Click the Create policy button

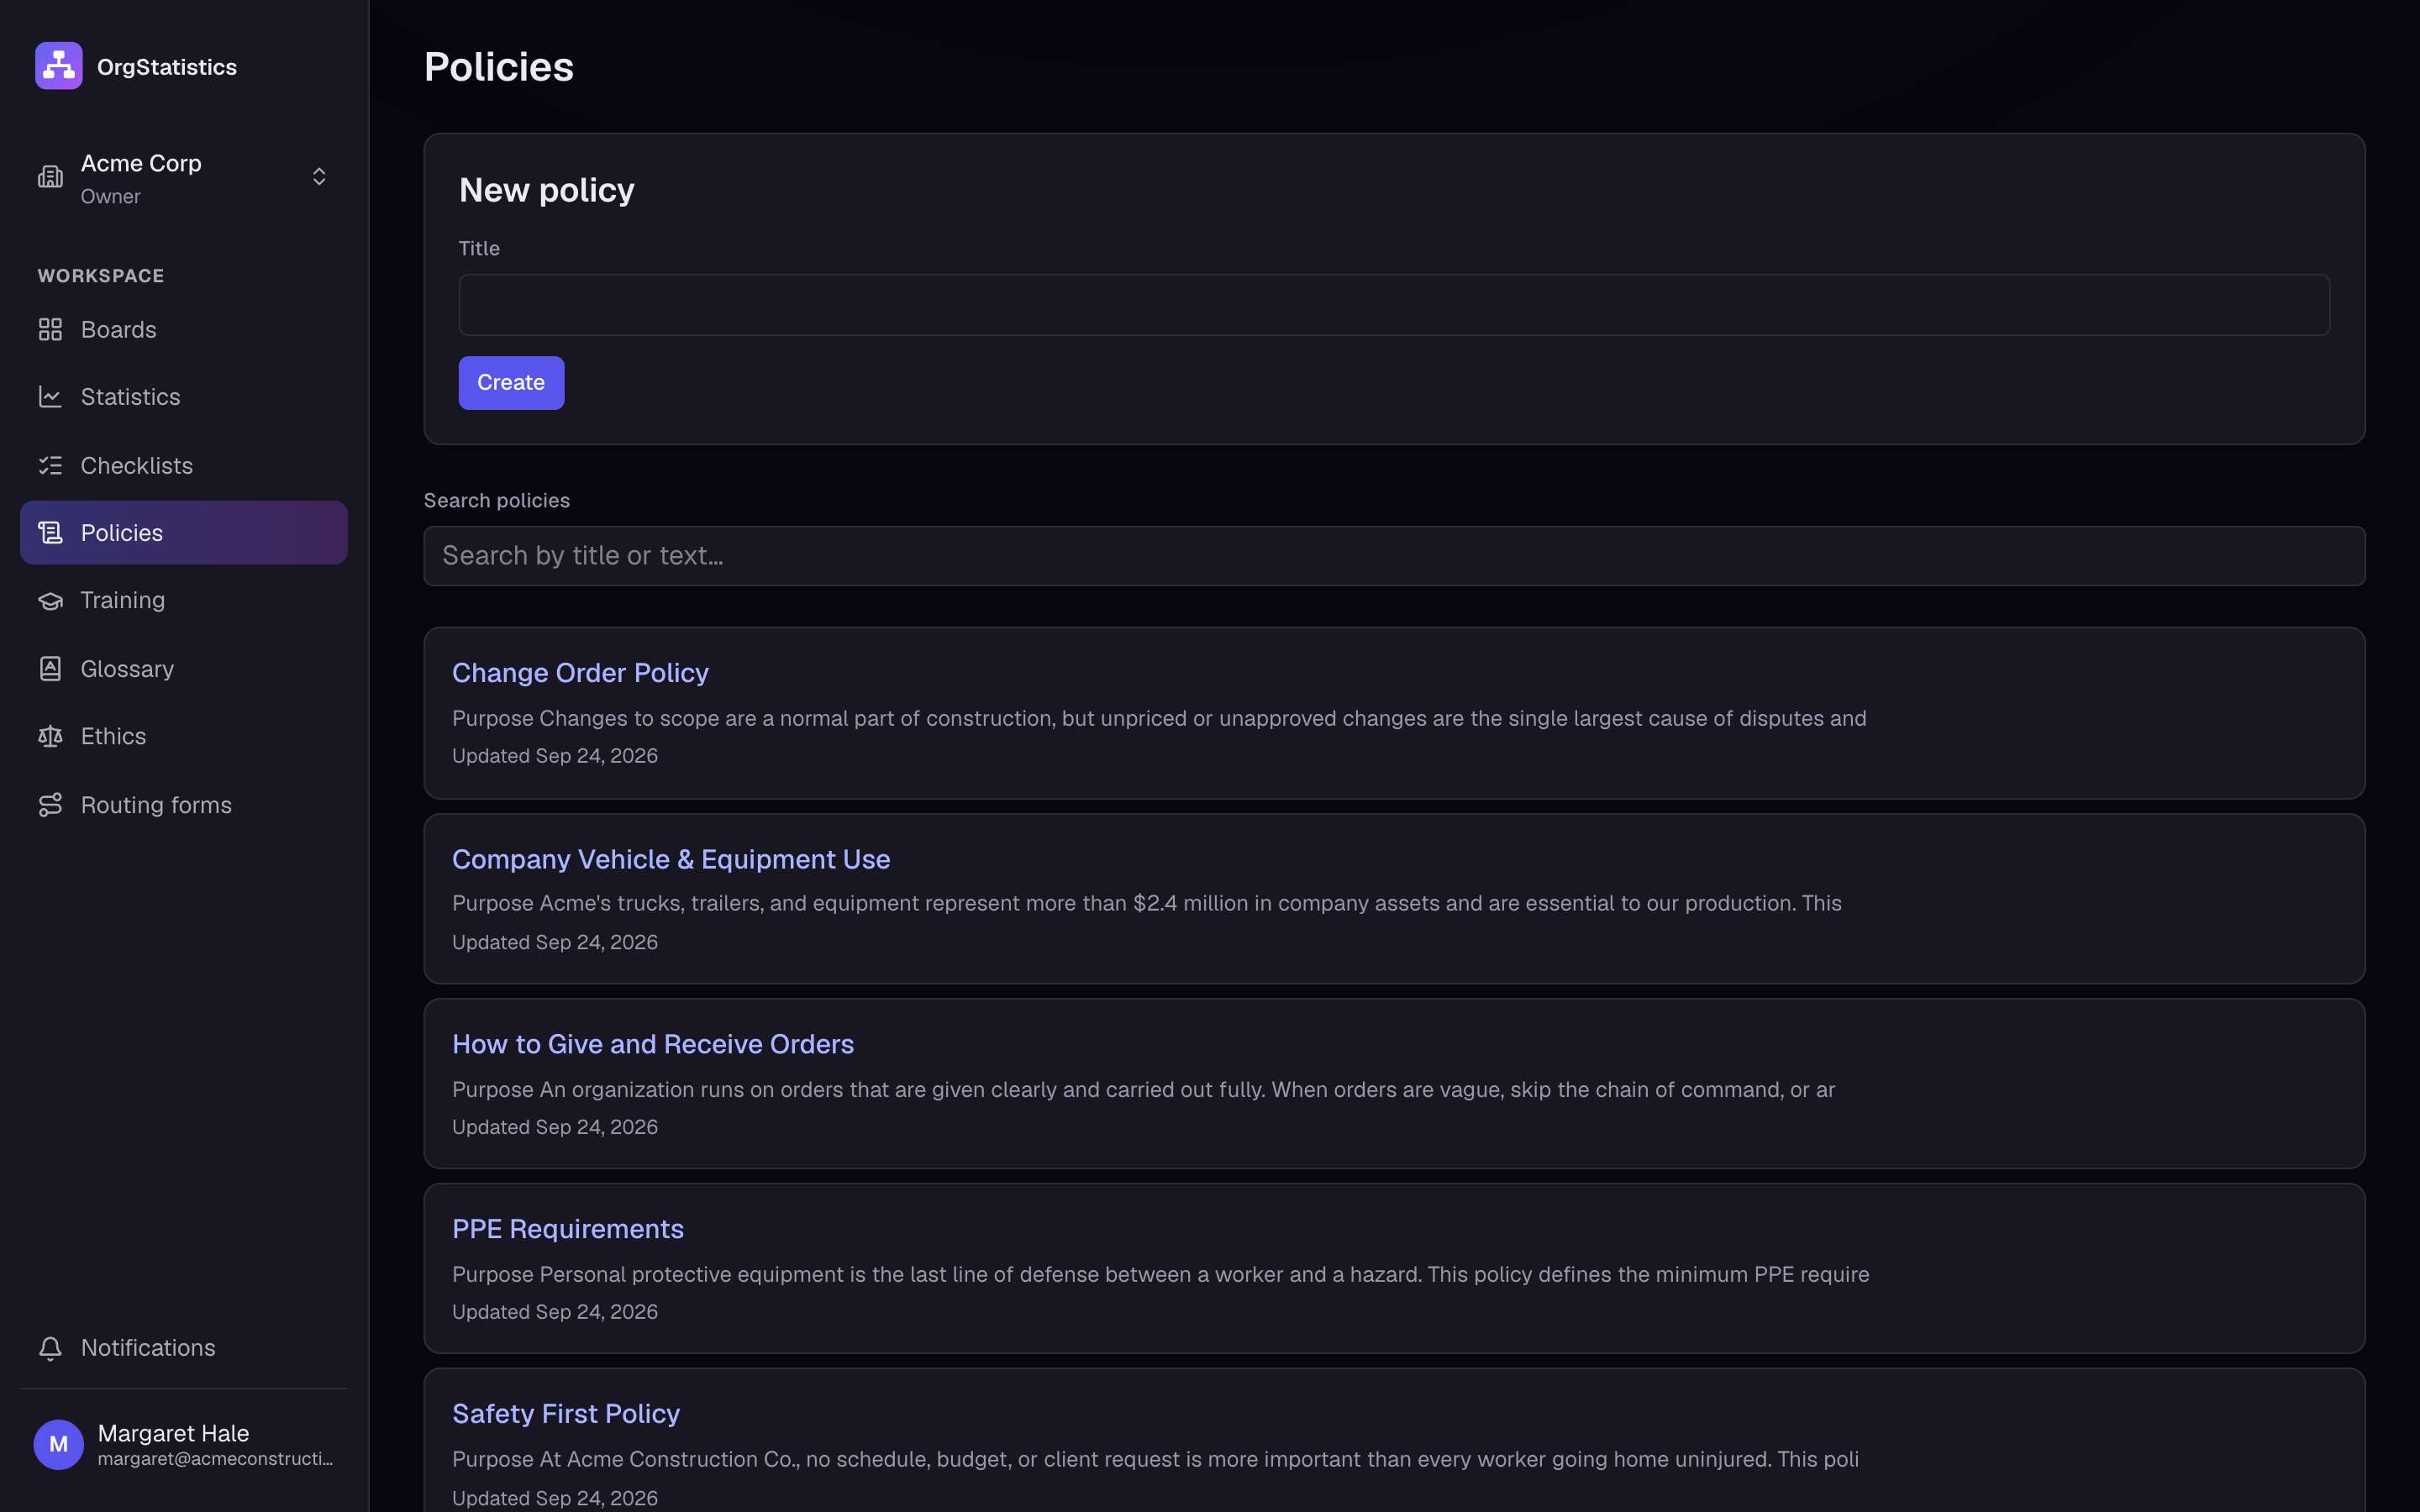coord(511,383)
